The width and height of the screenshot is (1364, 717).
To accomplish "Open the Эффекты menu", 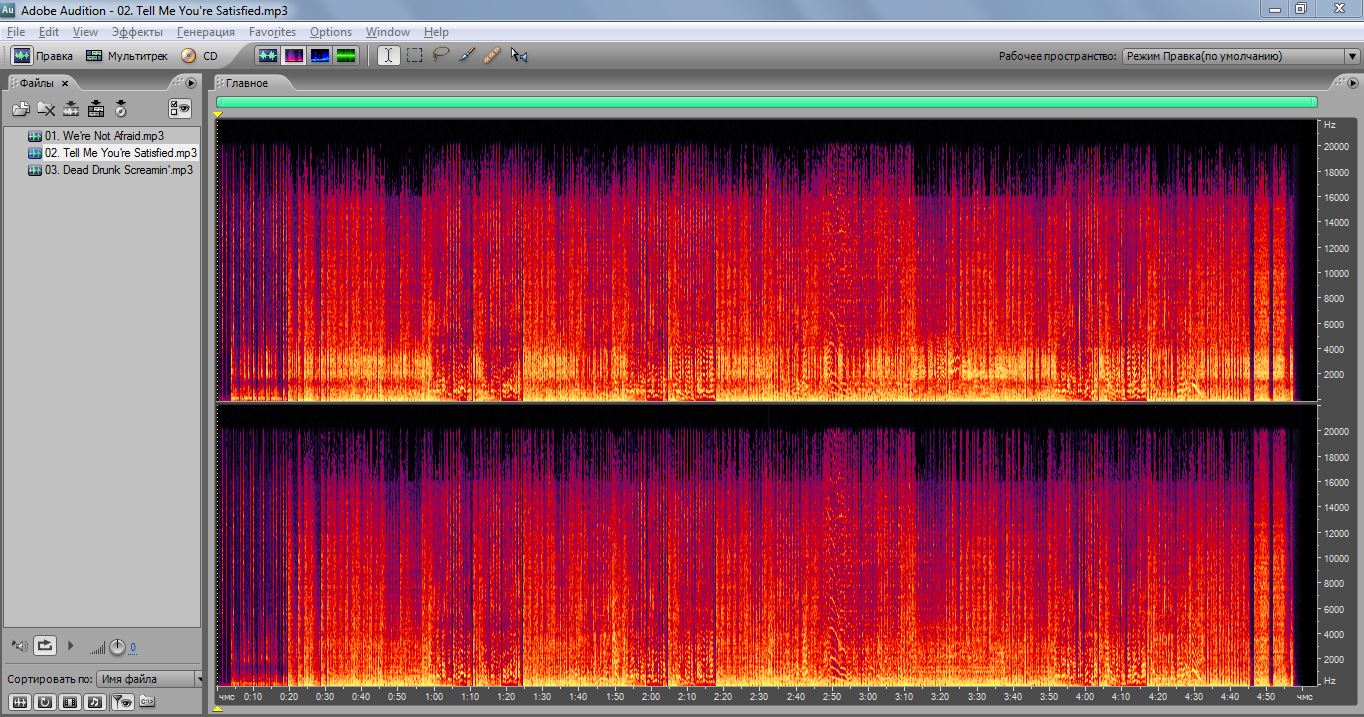I will click(x=137, y=32).
